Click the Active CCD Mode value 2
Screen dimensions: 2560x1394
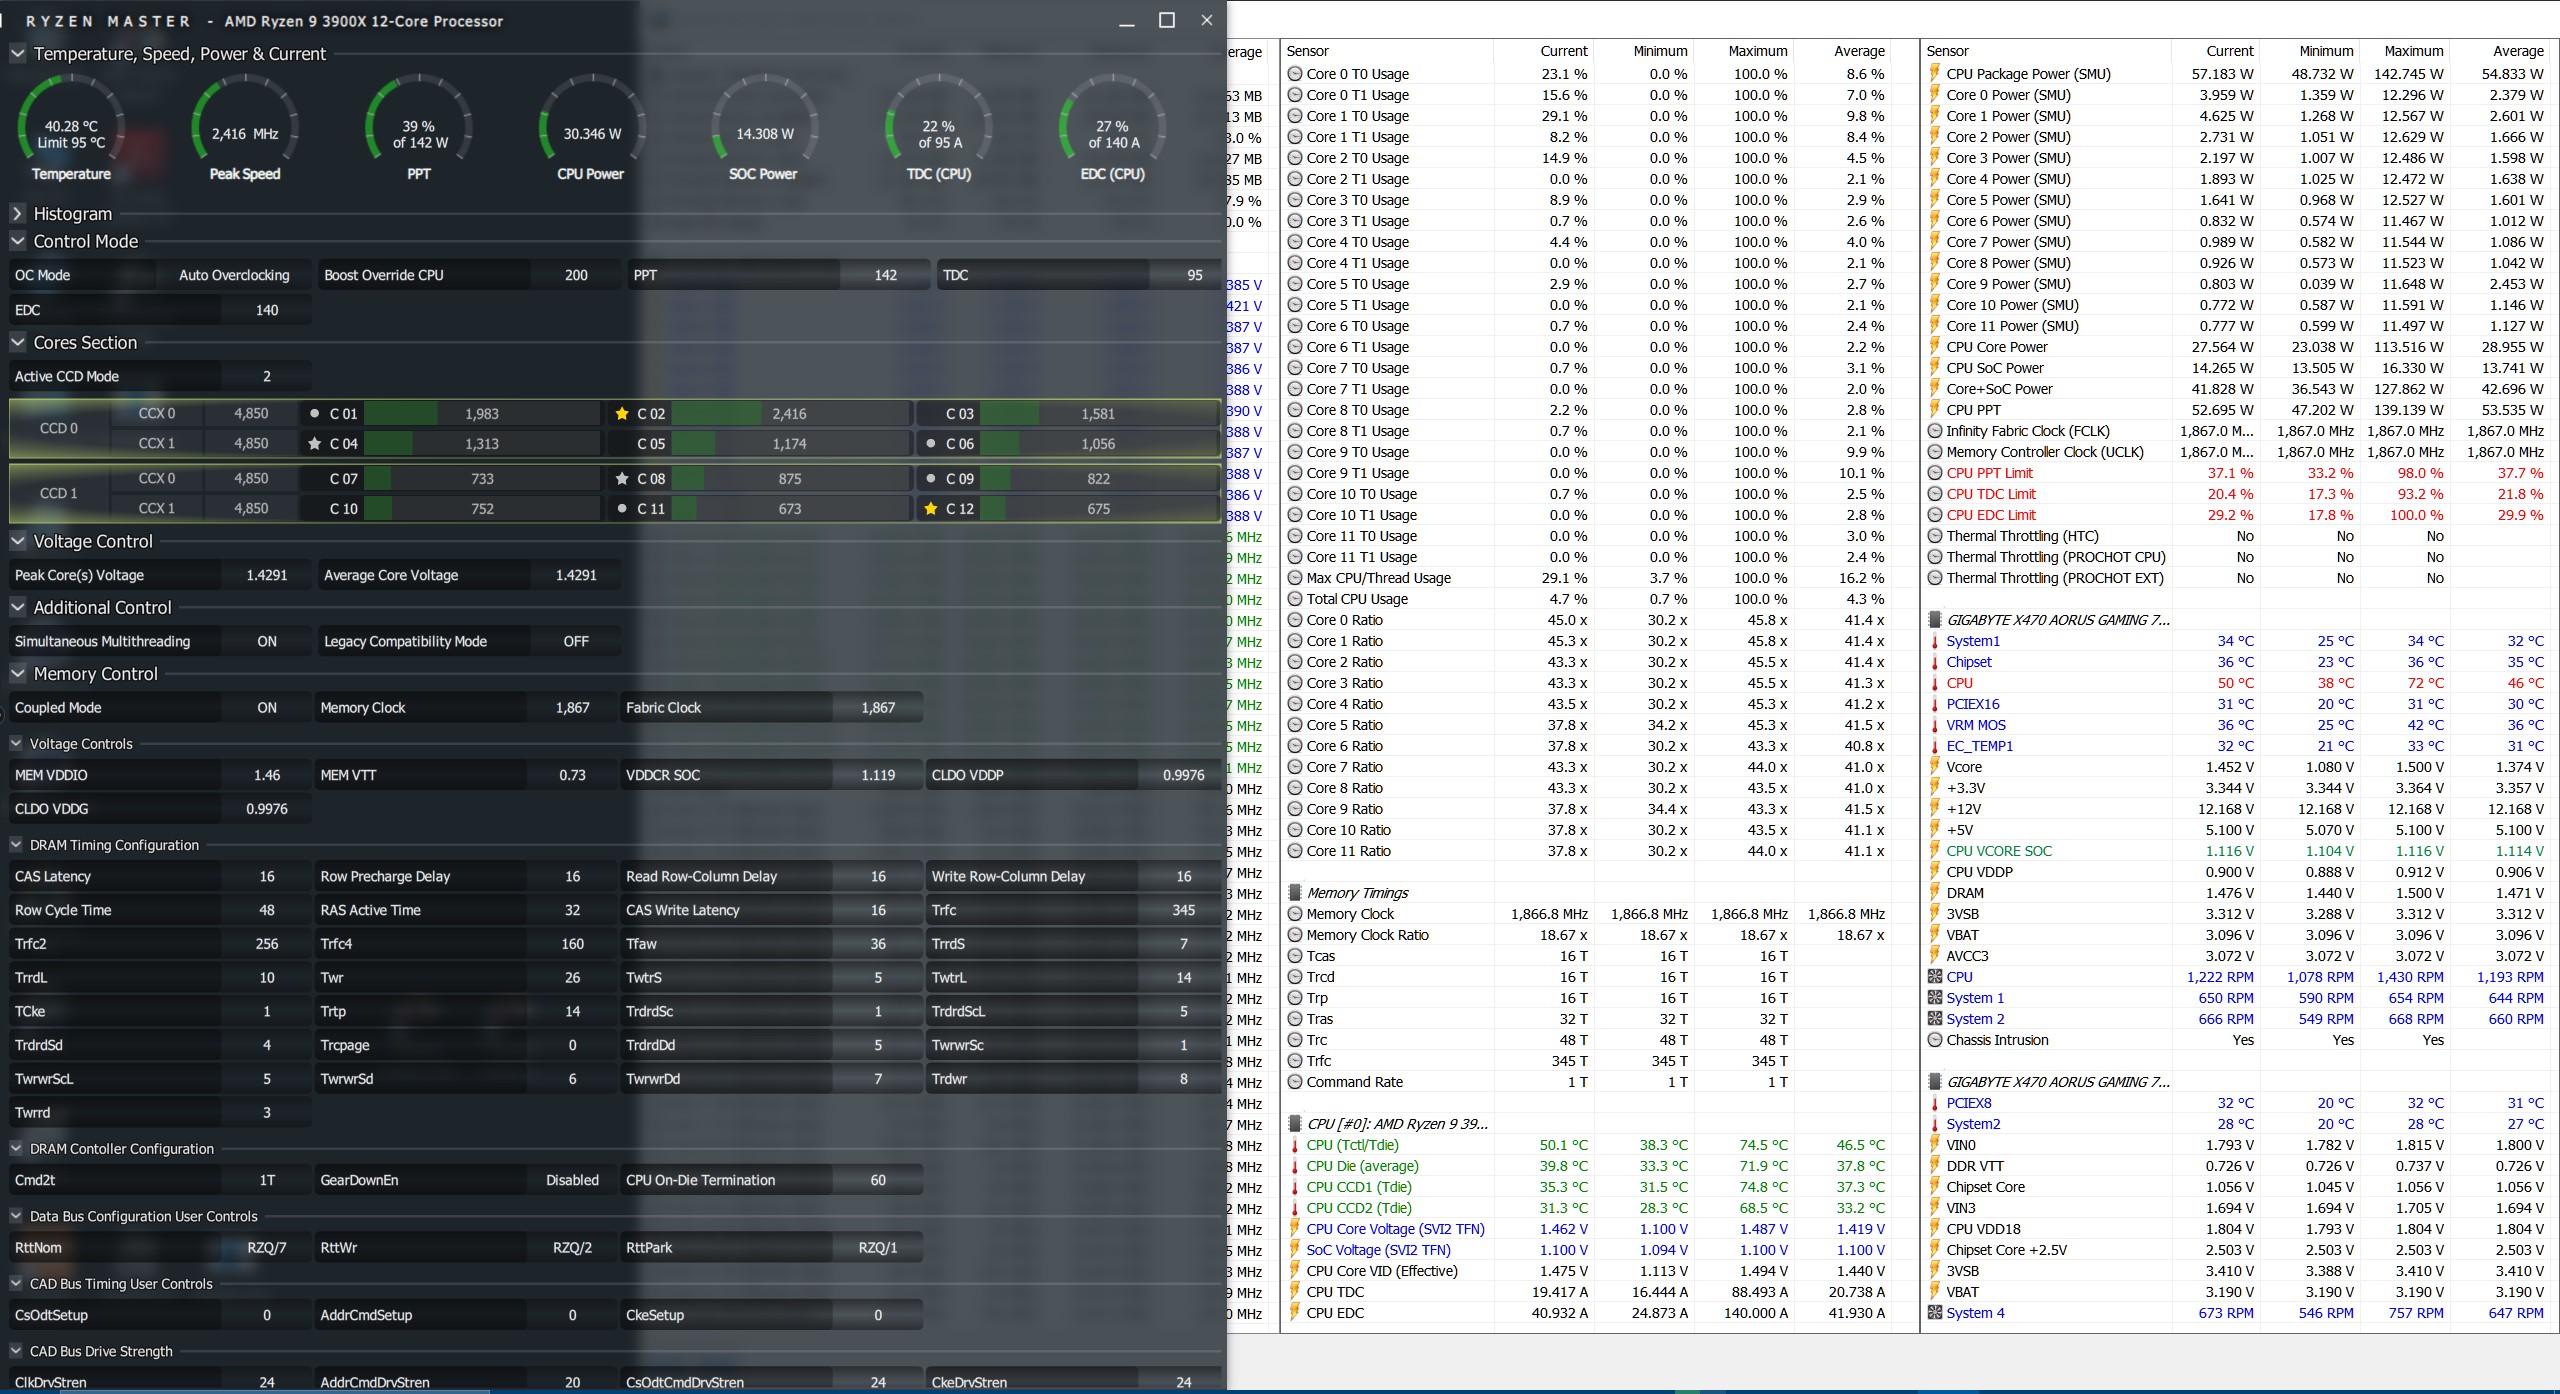pyautogui.click(x=267, y=376)
